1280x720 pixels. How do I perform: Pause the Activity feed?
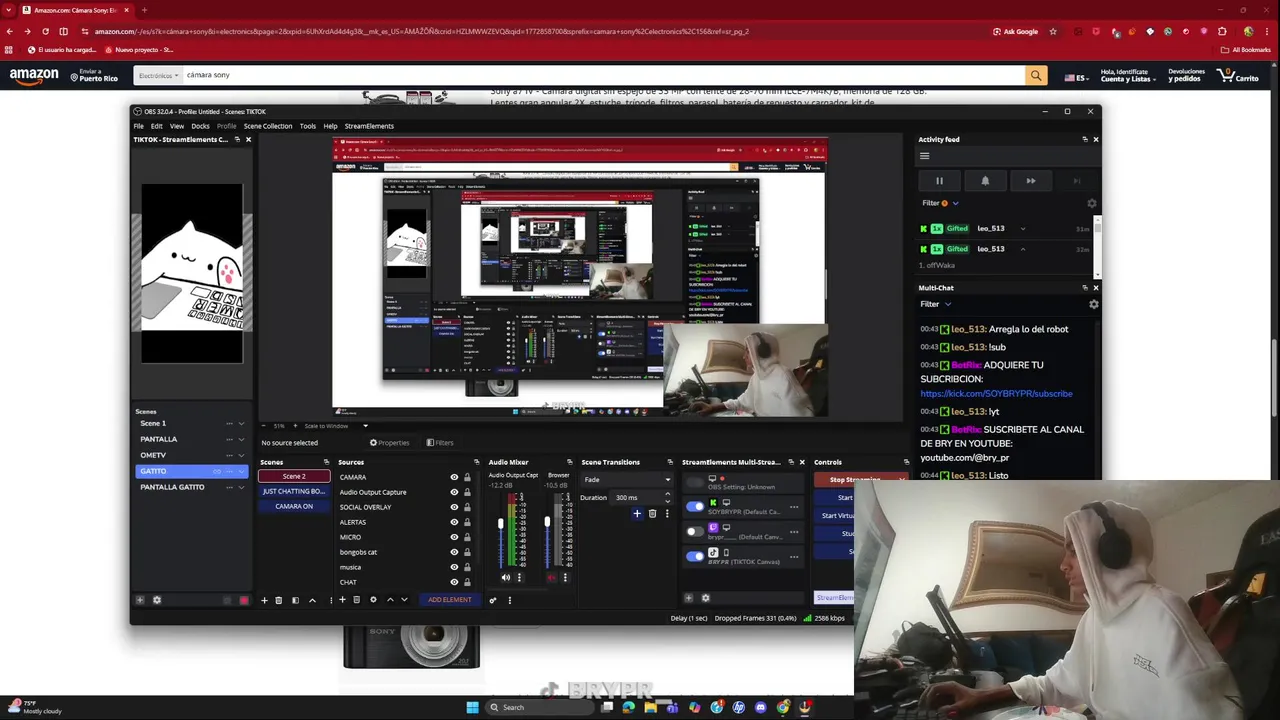939,181
